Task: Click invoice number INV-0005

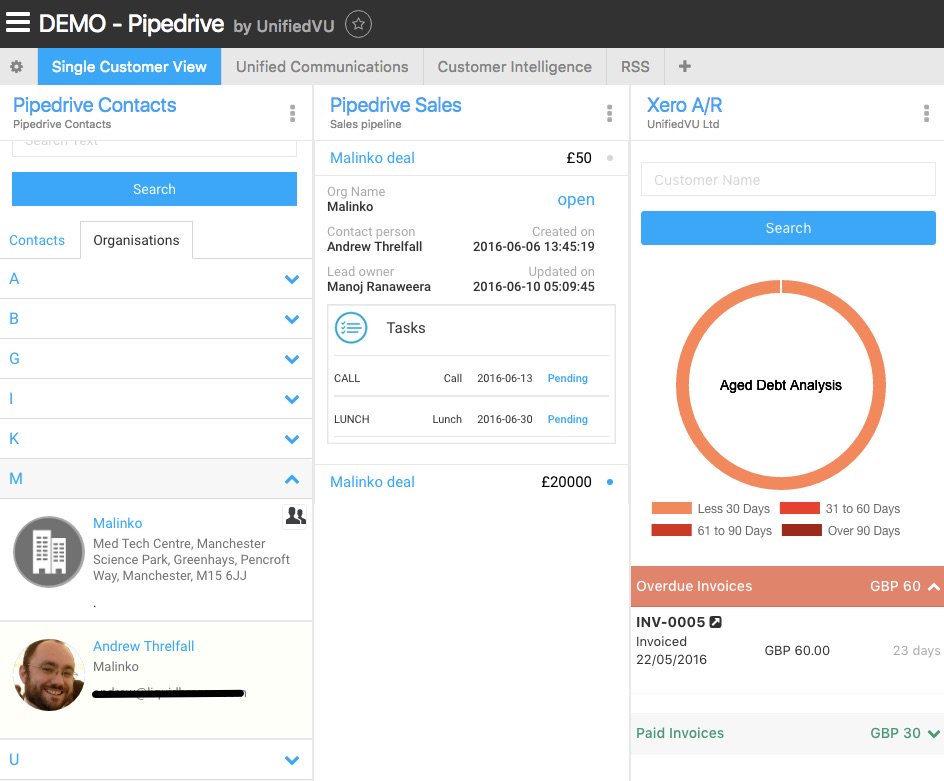Action: [x=670, y=622]
